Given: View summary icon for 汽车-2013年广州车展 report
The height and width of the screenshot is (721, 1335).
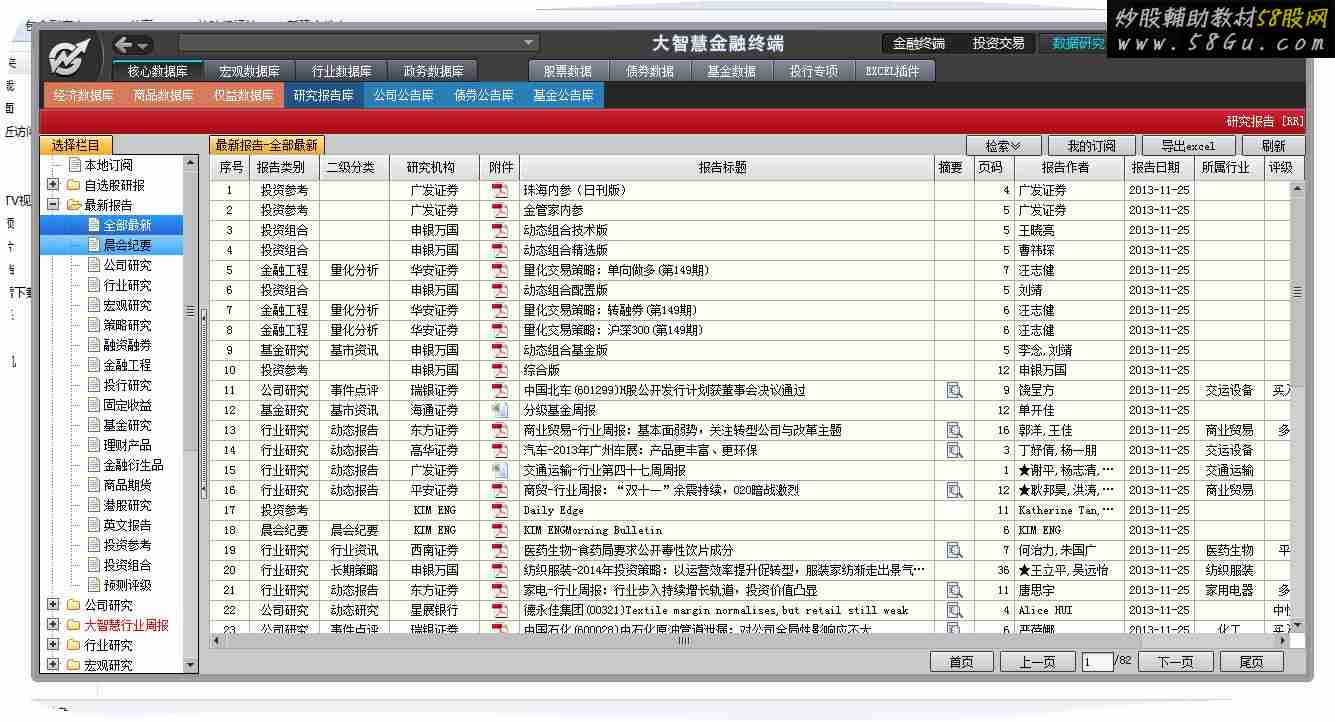Looking at the screenshot, I should [955, 450].
